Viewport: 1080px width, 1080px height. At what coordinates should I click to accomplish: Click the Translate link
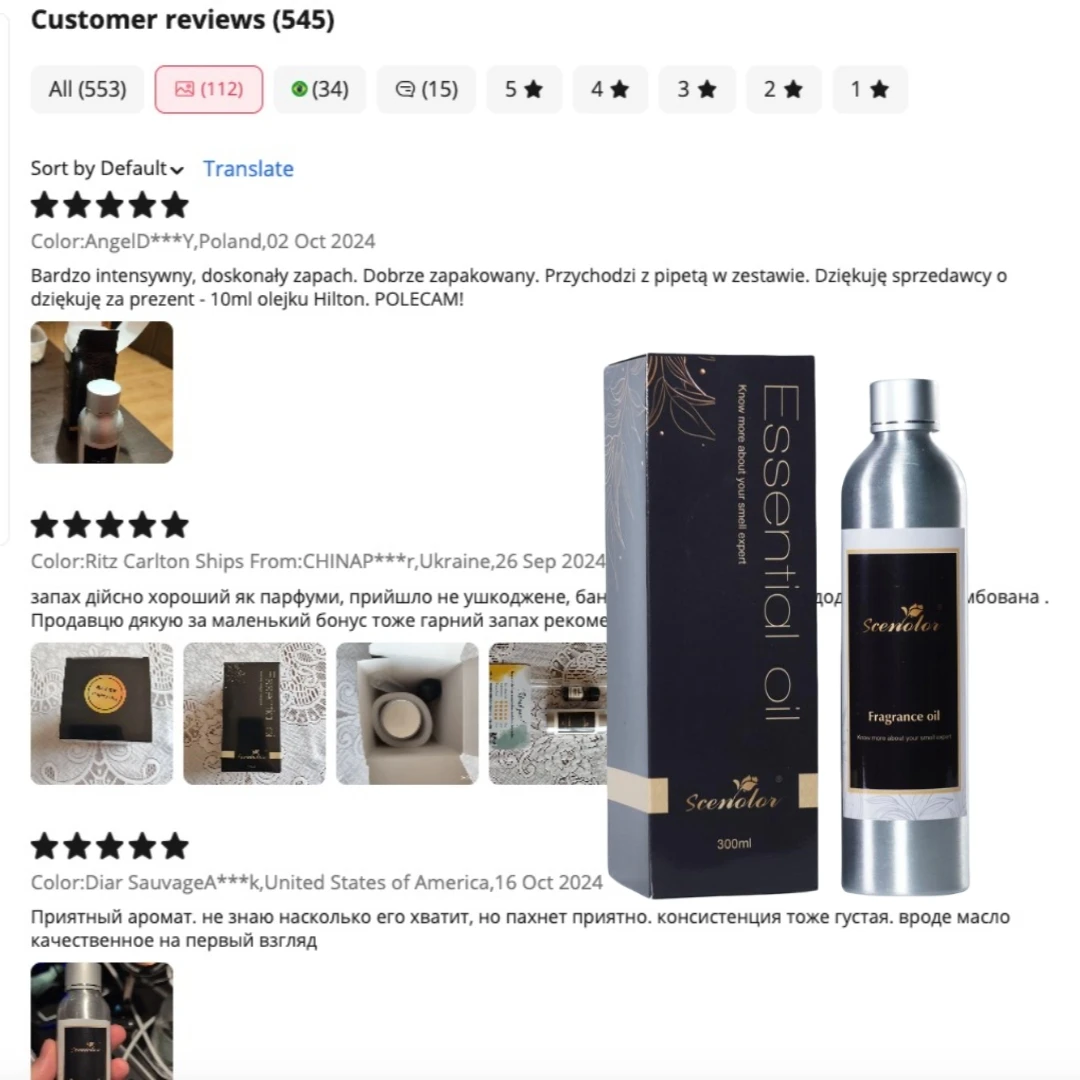tap(249, 169)
